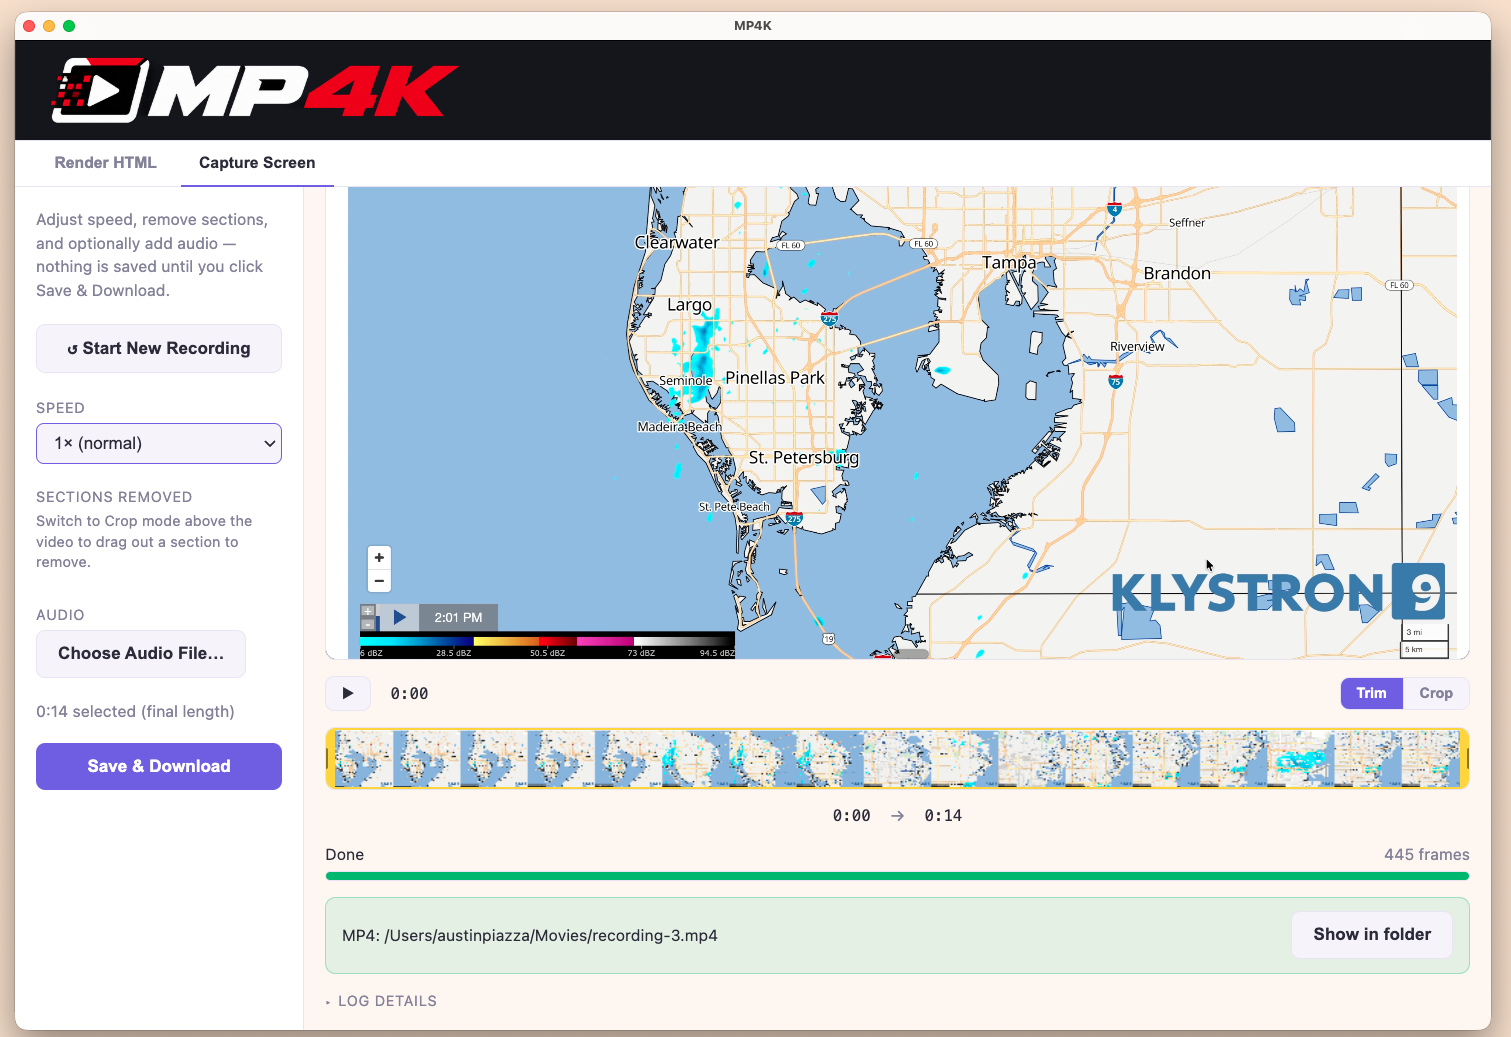Click the "445 frames" counter
This screenshot has width=1511, height=1037.
[x=1427, y=855]
